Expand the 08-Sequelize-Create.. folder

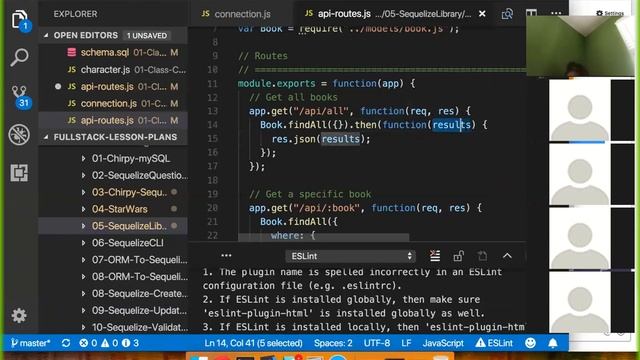click(113, 293)
